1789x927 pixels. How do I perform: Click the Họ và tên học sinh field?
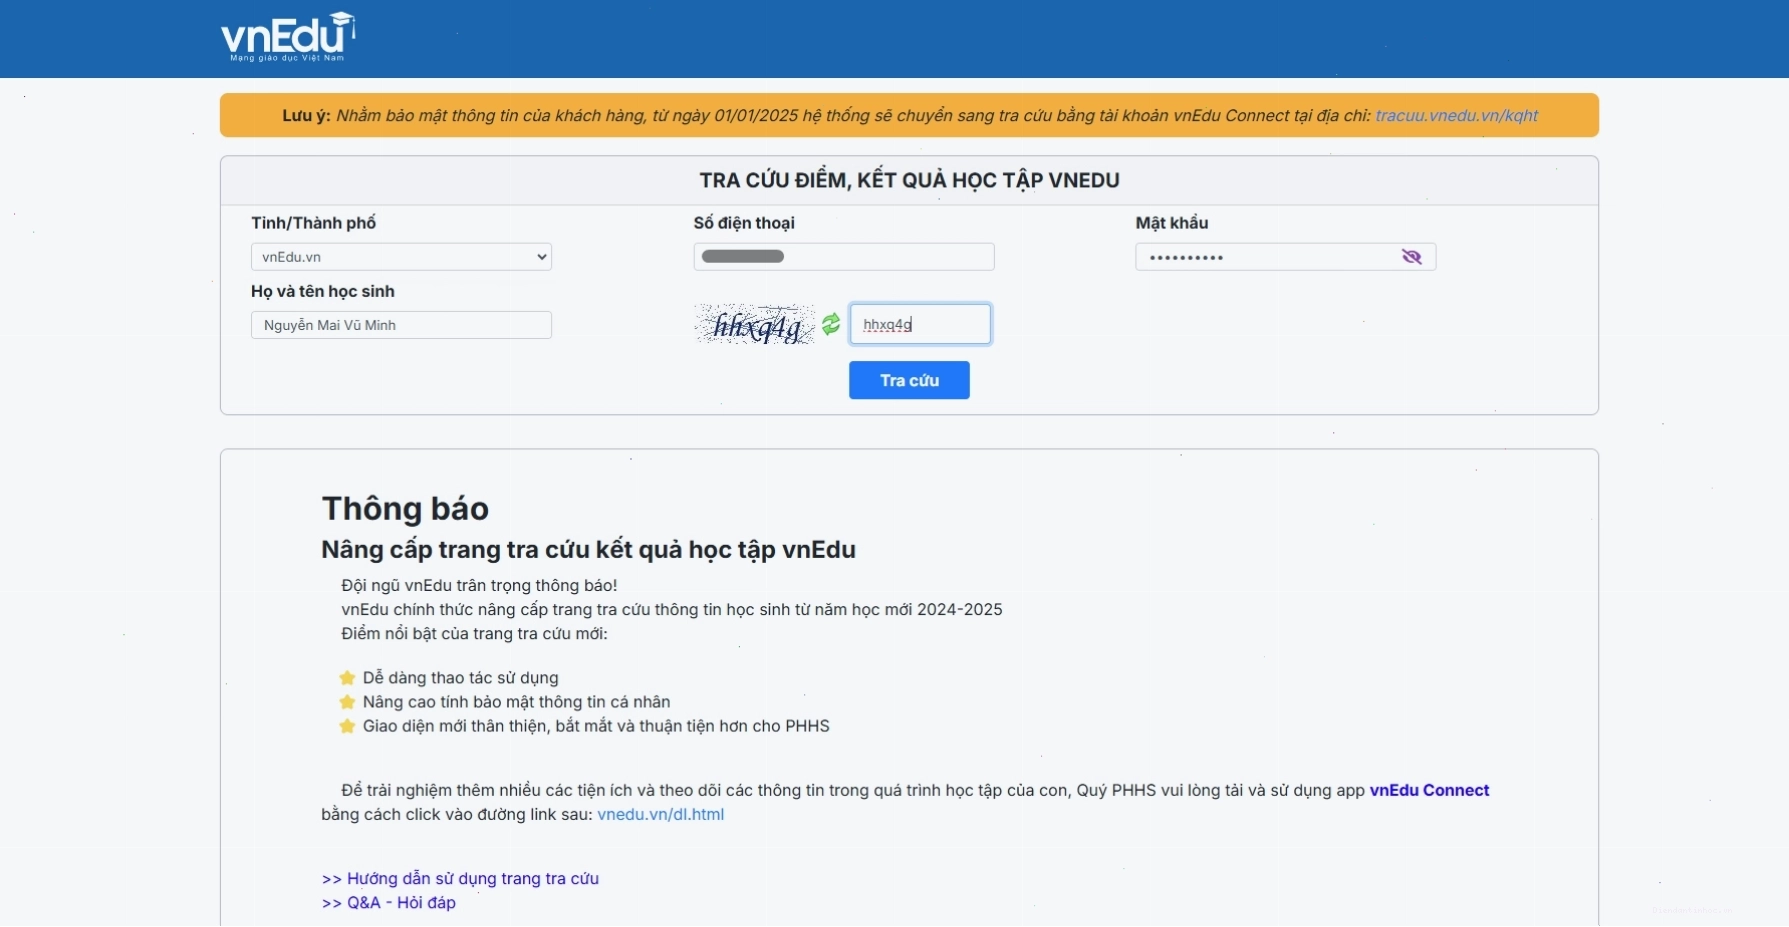click(x=401, y=325)
